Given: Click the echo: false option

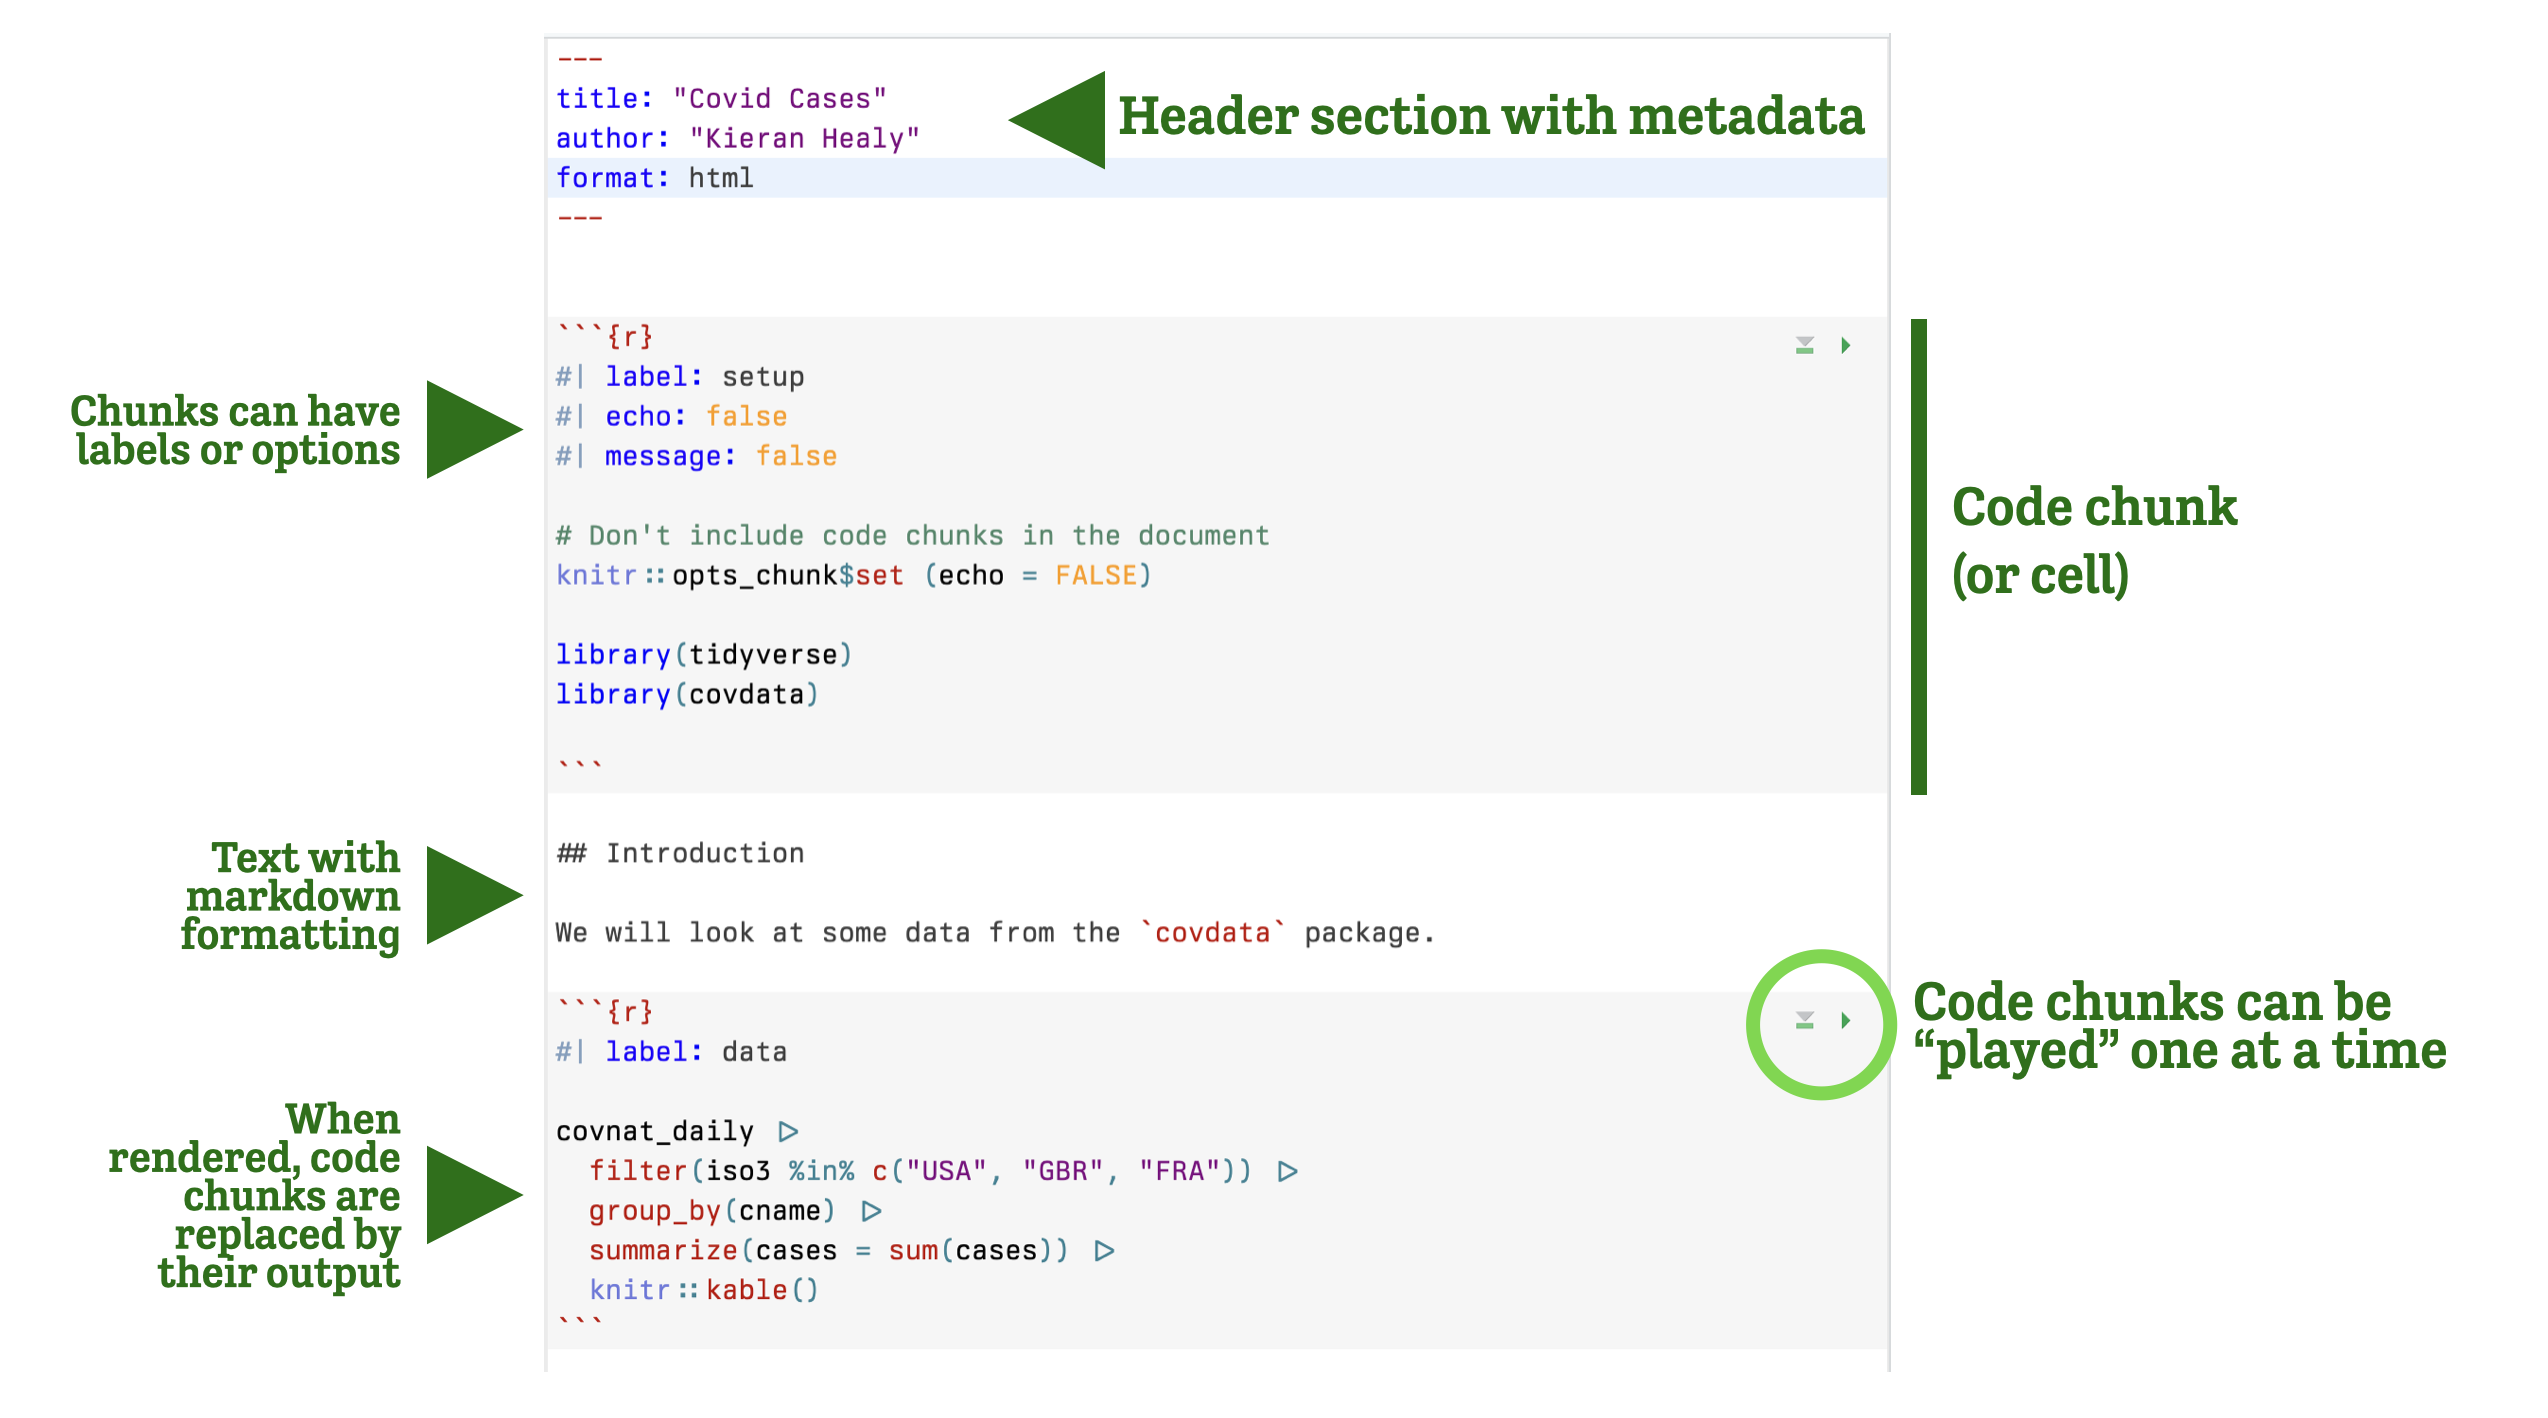Looking at the screenshot, I should click(x=696, y=416).
